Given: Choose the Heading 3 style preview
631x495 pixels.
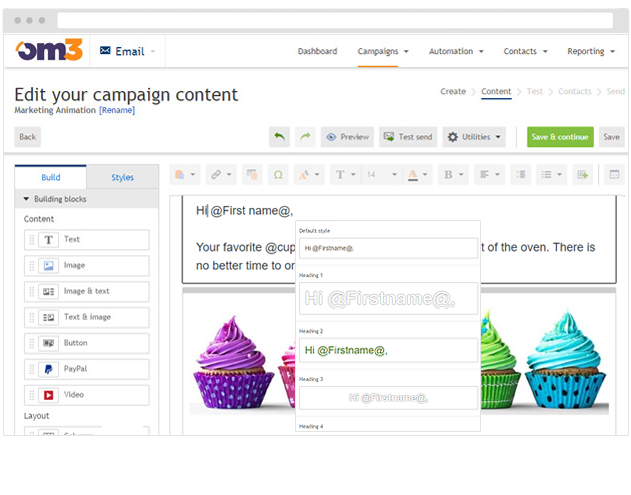Looking at the screenshot, I should pyautogui.click(x=388, y=398).
